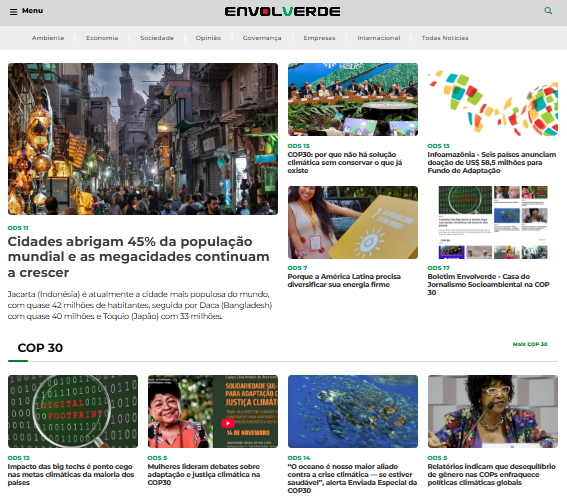
Task: Open Relatórios indicam desequilíbrio de gênero article
Action: point(491,474)
